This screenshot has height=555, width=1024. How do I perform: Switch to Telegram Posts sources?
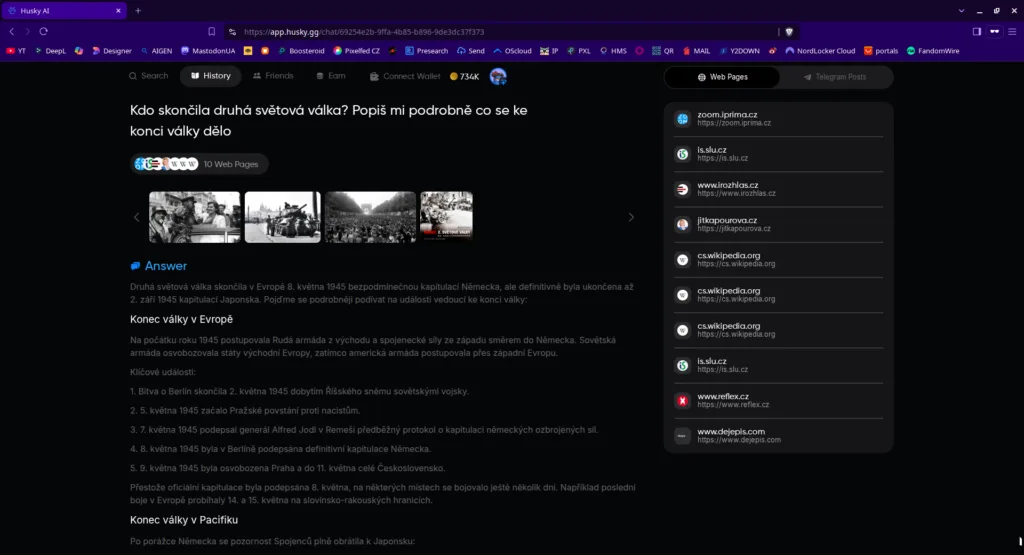(x=834, y=77)
